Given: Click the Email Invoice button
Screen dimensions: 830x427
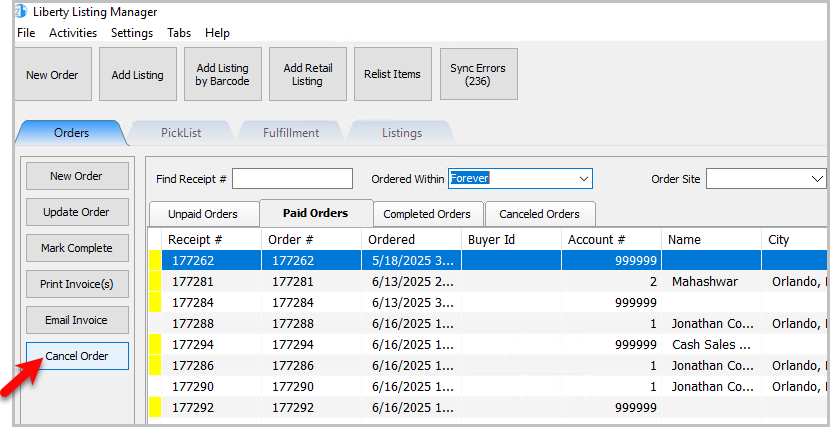Looking at the screenshot, I should tap(77, 320).
